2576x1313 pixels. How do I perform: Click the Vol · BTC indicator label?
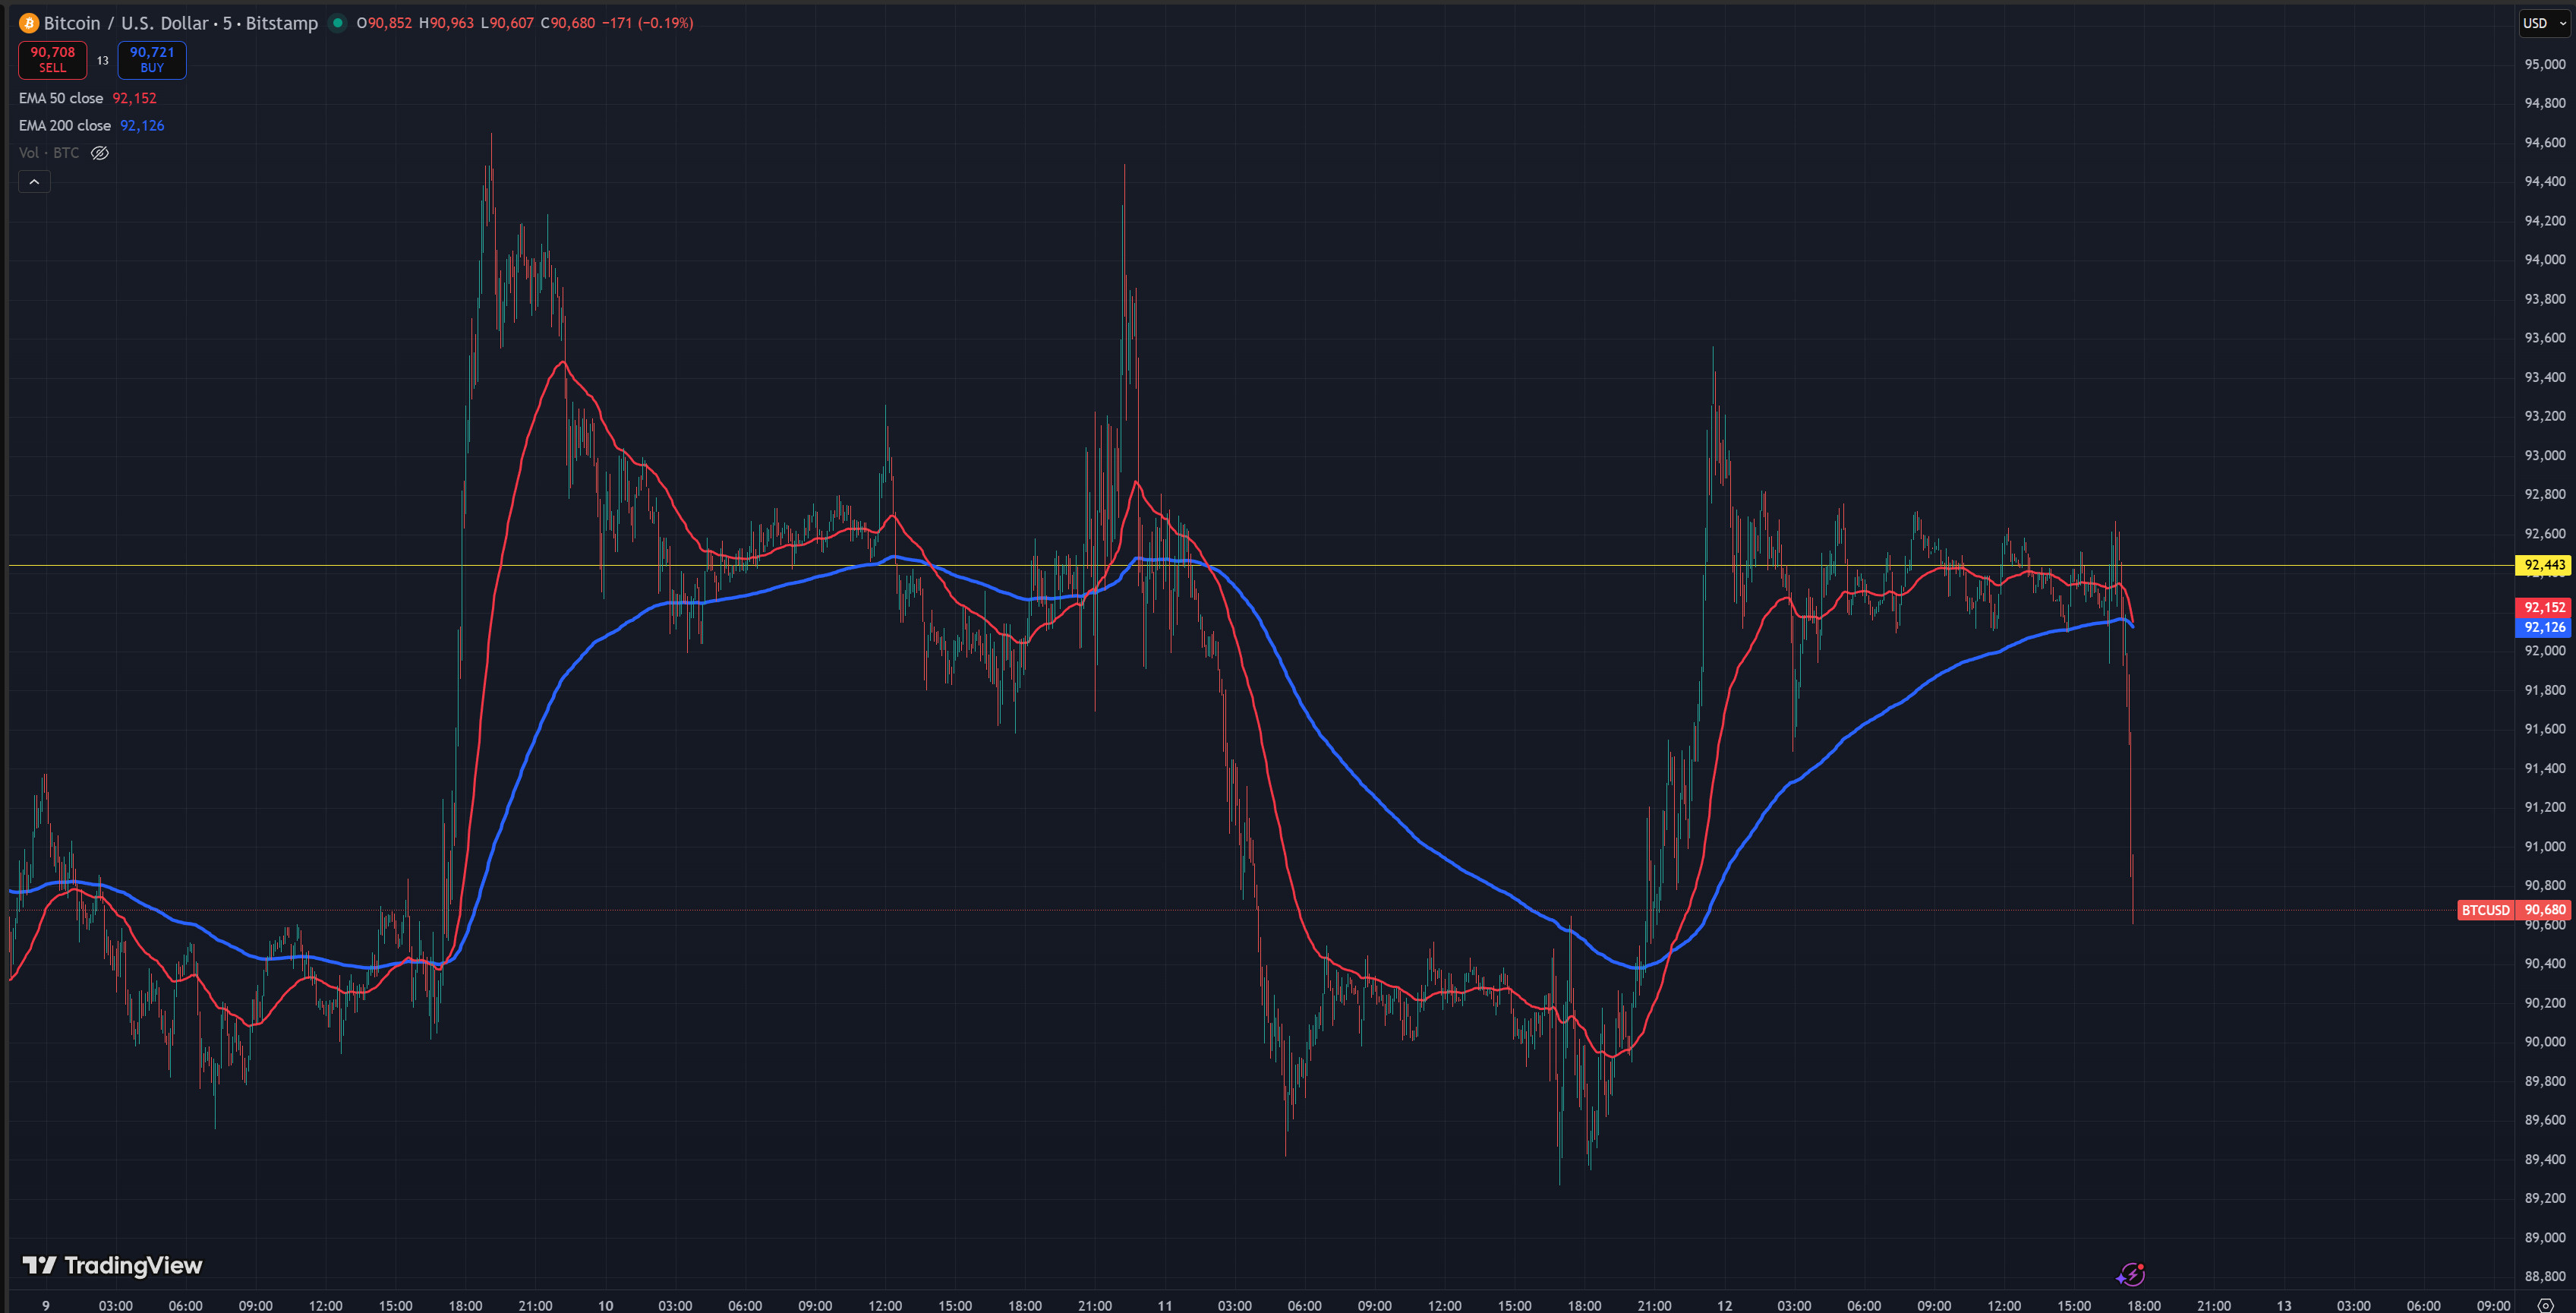[x=49, y=153]
